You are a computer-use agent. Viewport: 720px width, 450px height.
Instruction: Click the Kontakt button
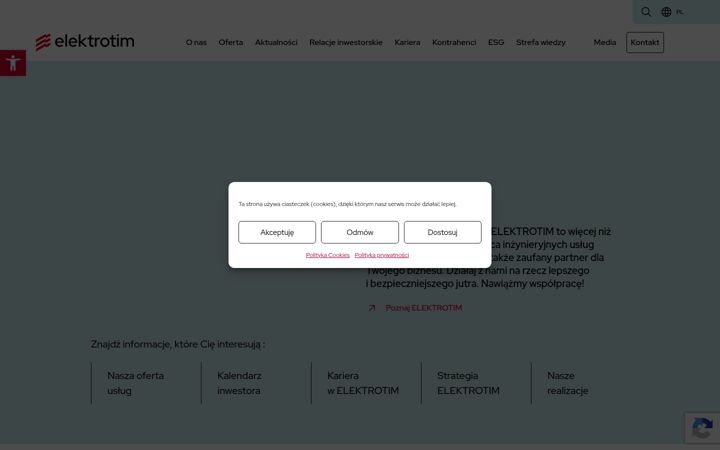[x=645, y=42]
